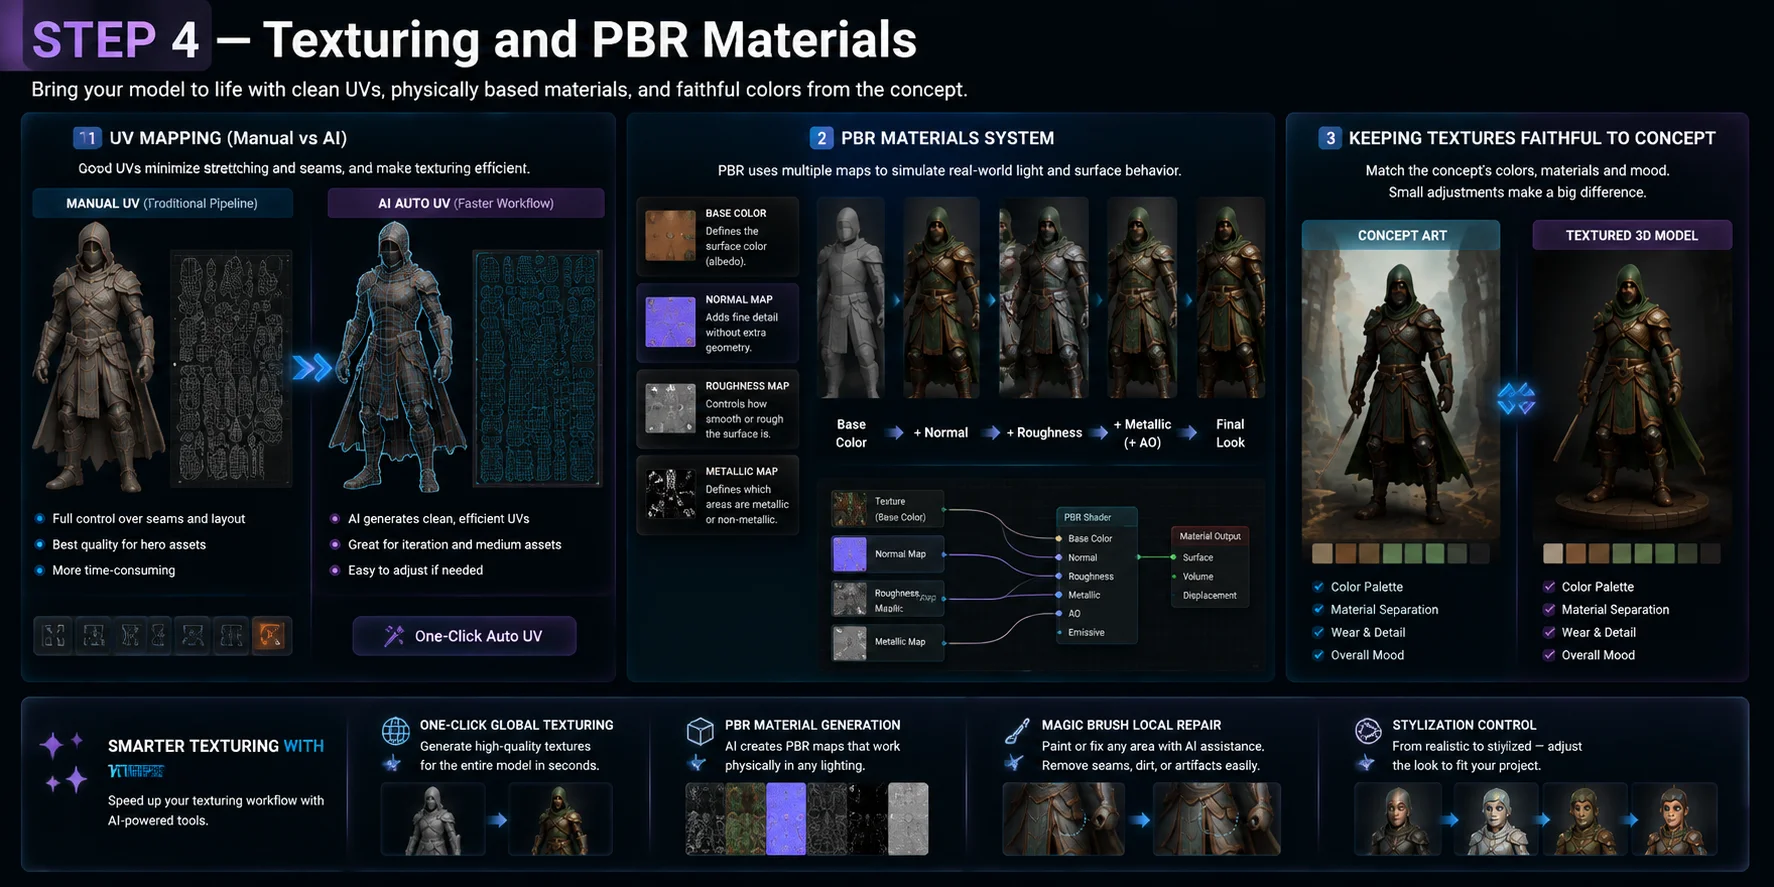The height and width of the screenshot is (887, 1774).
Task: Select the CONCEPT ART header tab
Action: point(1401,235)
